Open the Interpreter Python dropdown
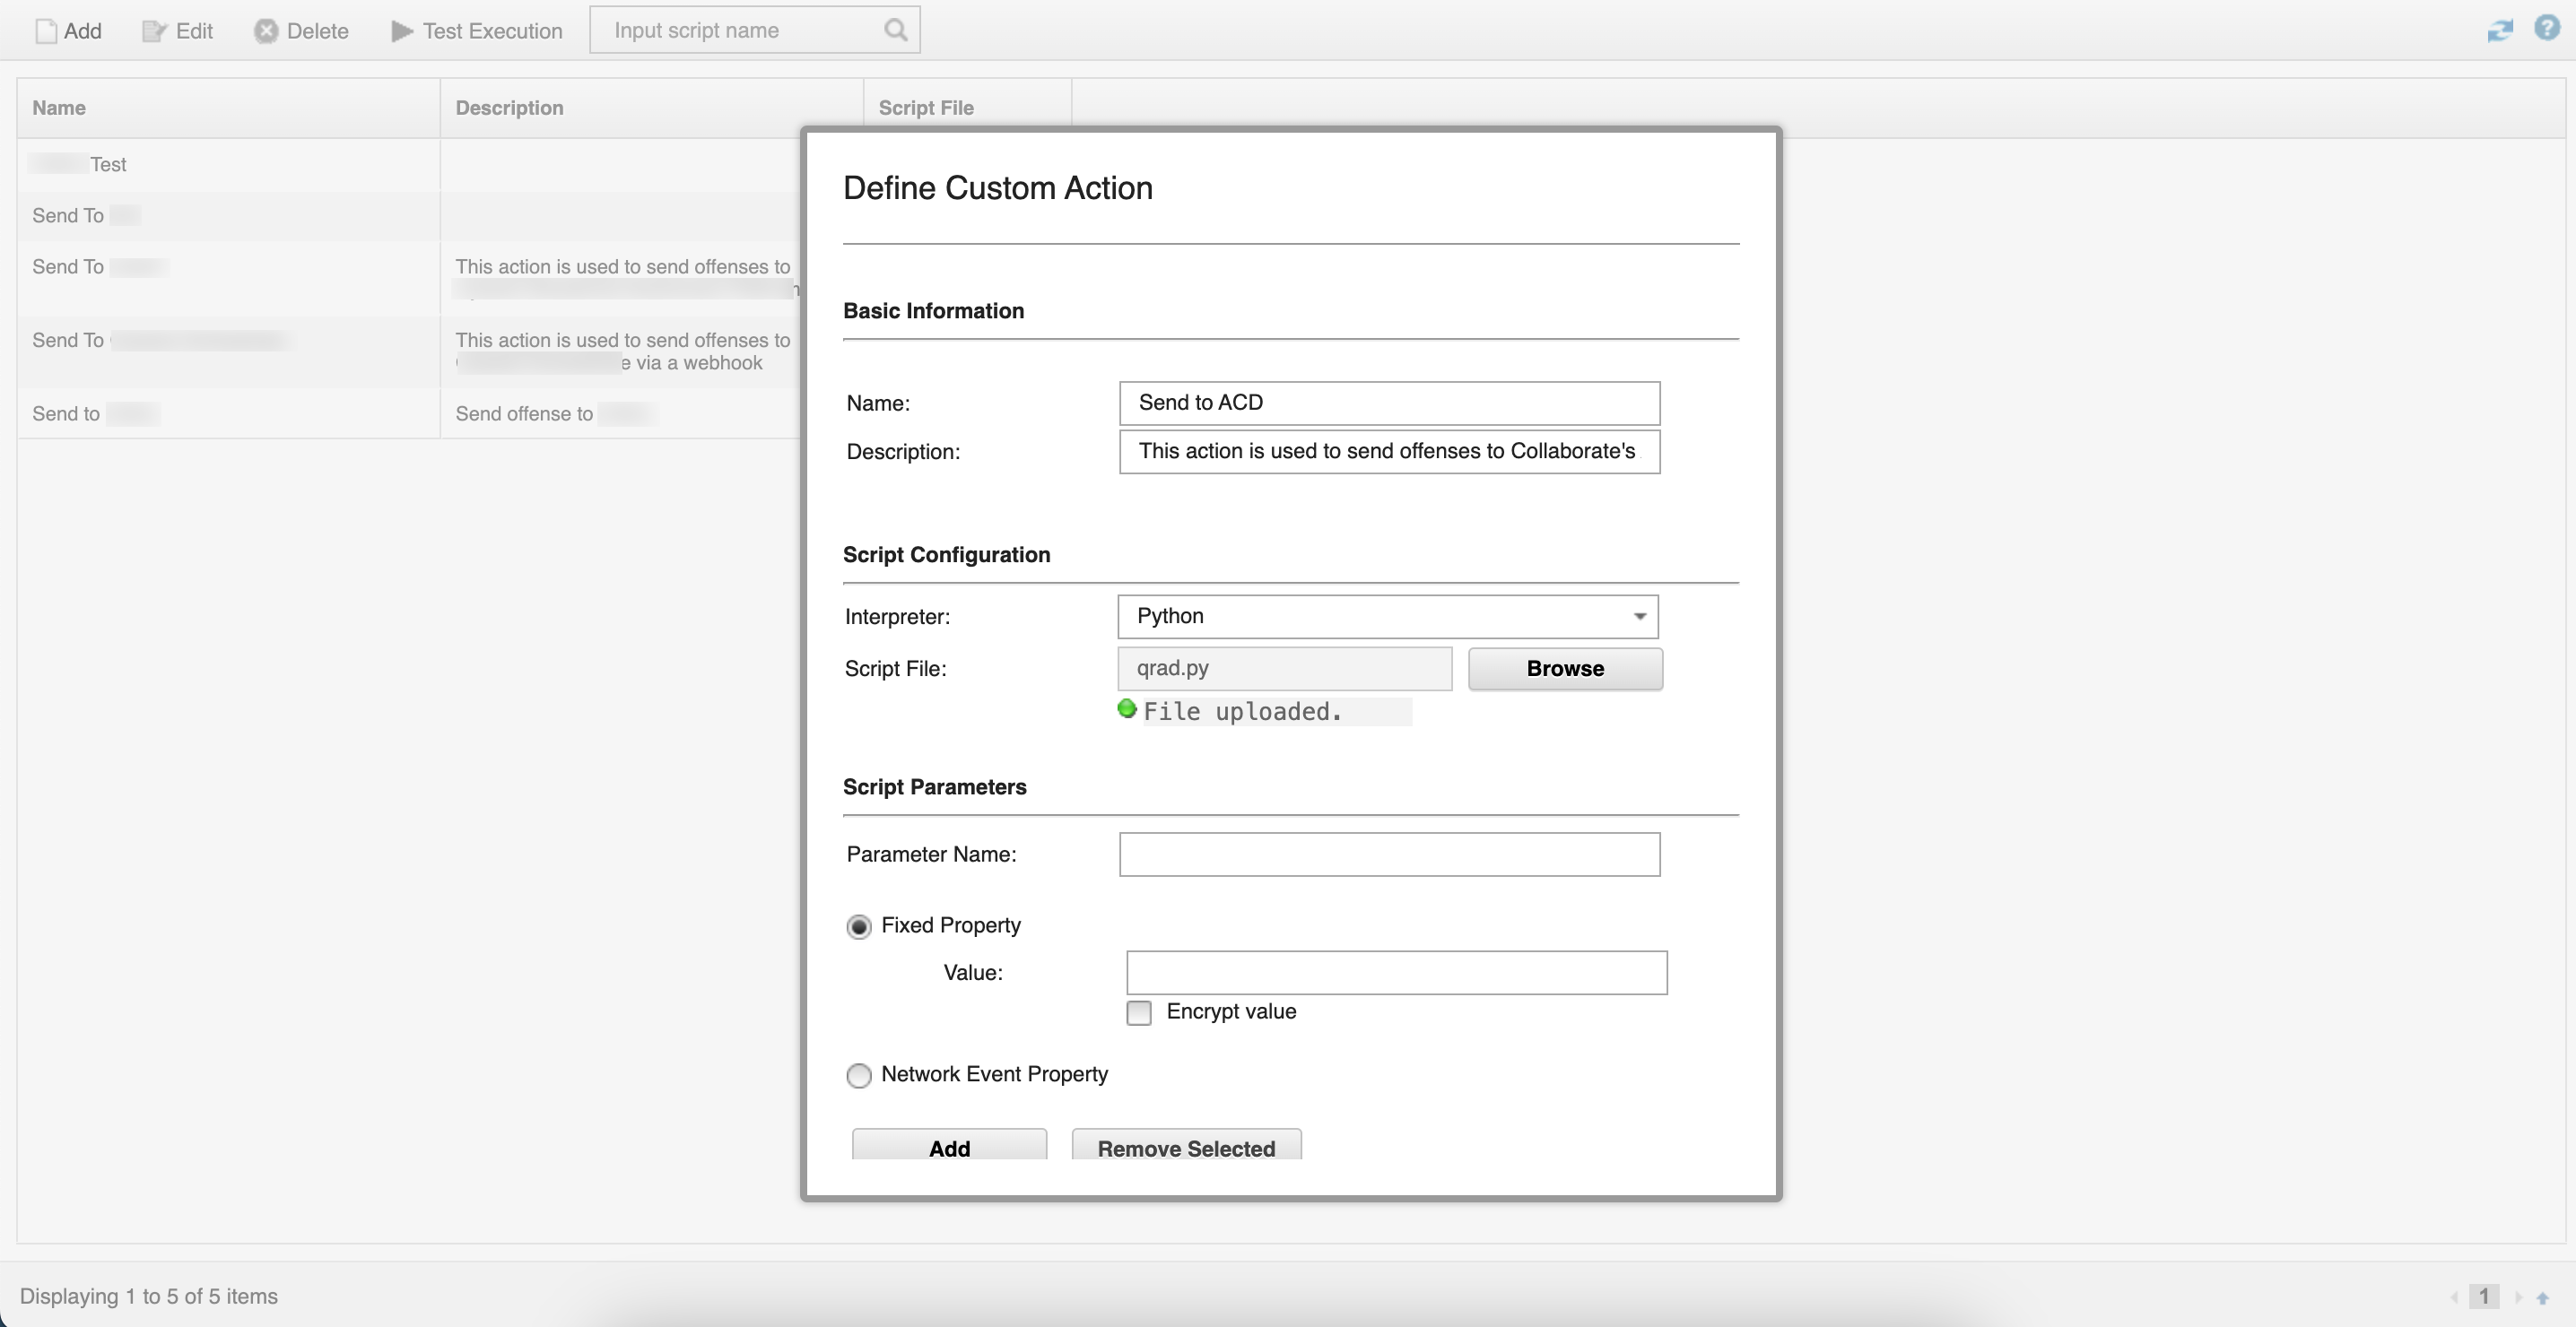Viewport: 2576px width, 1327px height. (1386, 616)
